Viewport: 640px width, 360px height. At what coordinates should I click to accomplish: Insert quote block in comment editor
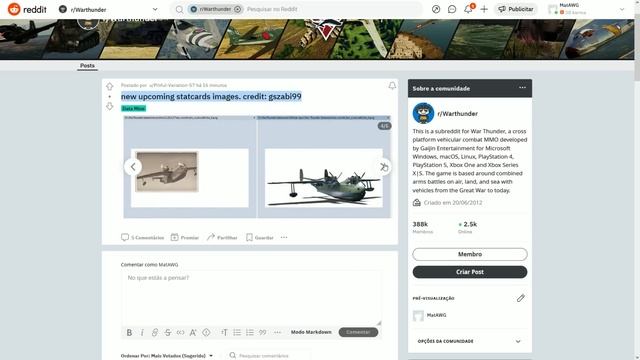262,333
